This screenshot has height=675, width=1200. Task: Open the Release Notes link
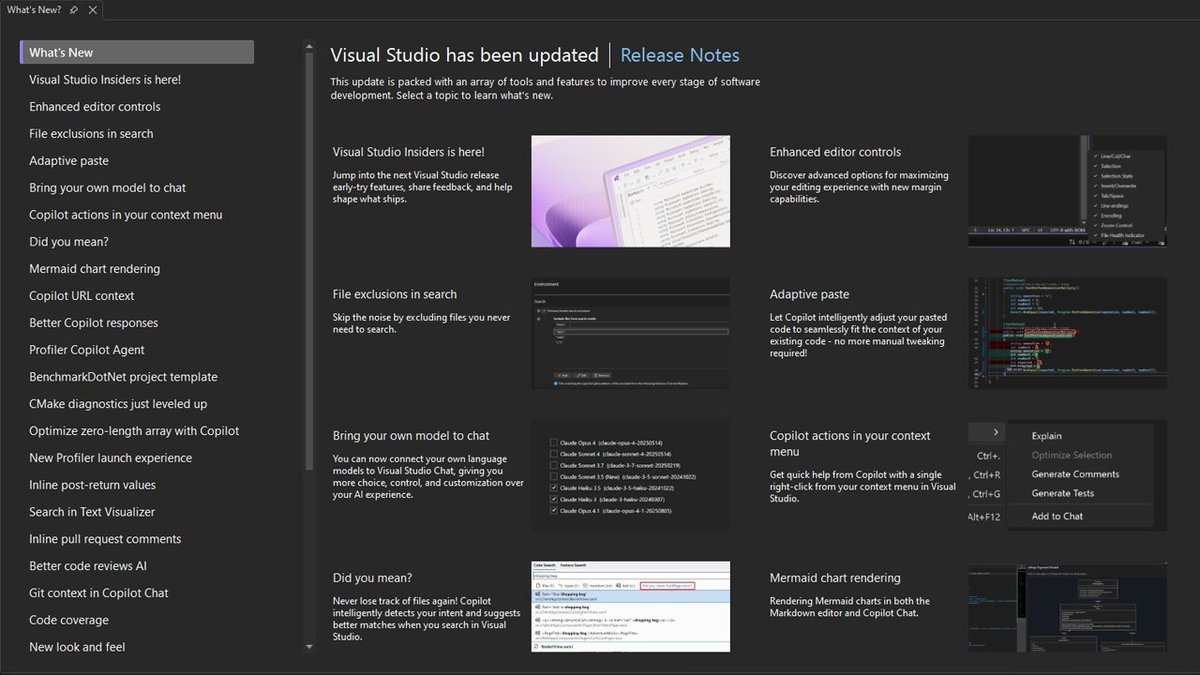680,55
